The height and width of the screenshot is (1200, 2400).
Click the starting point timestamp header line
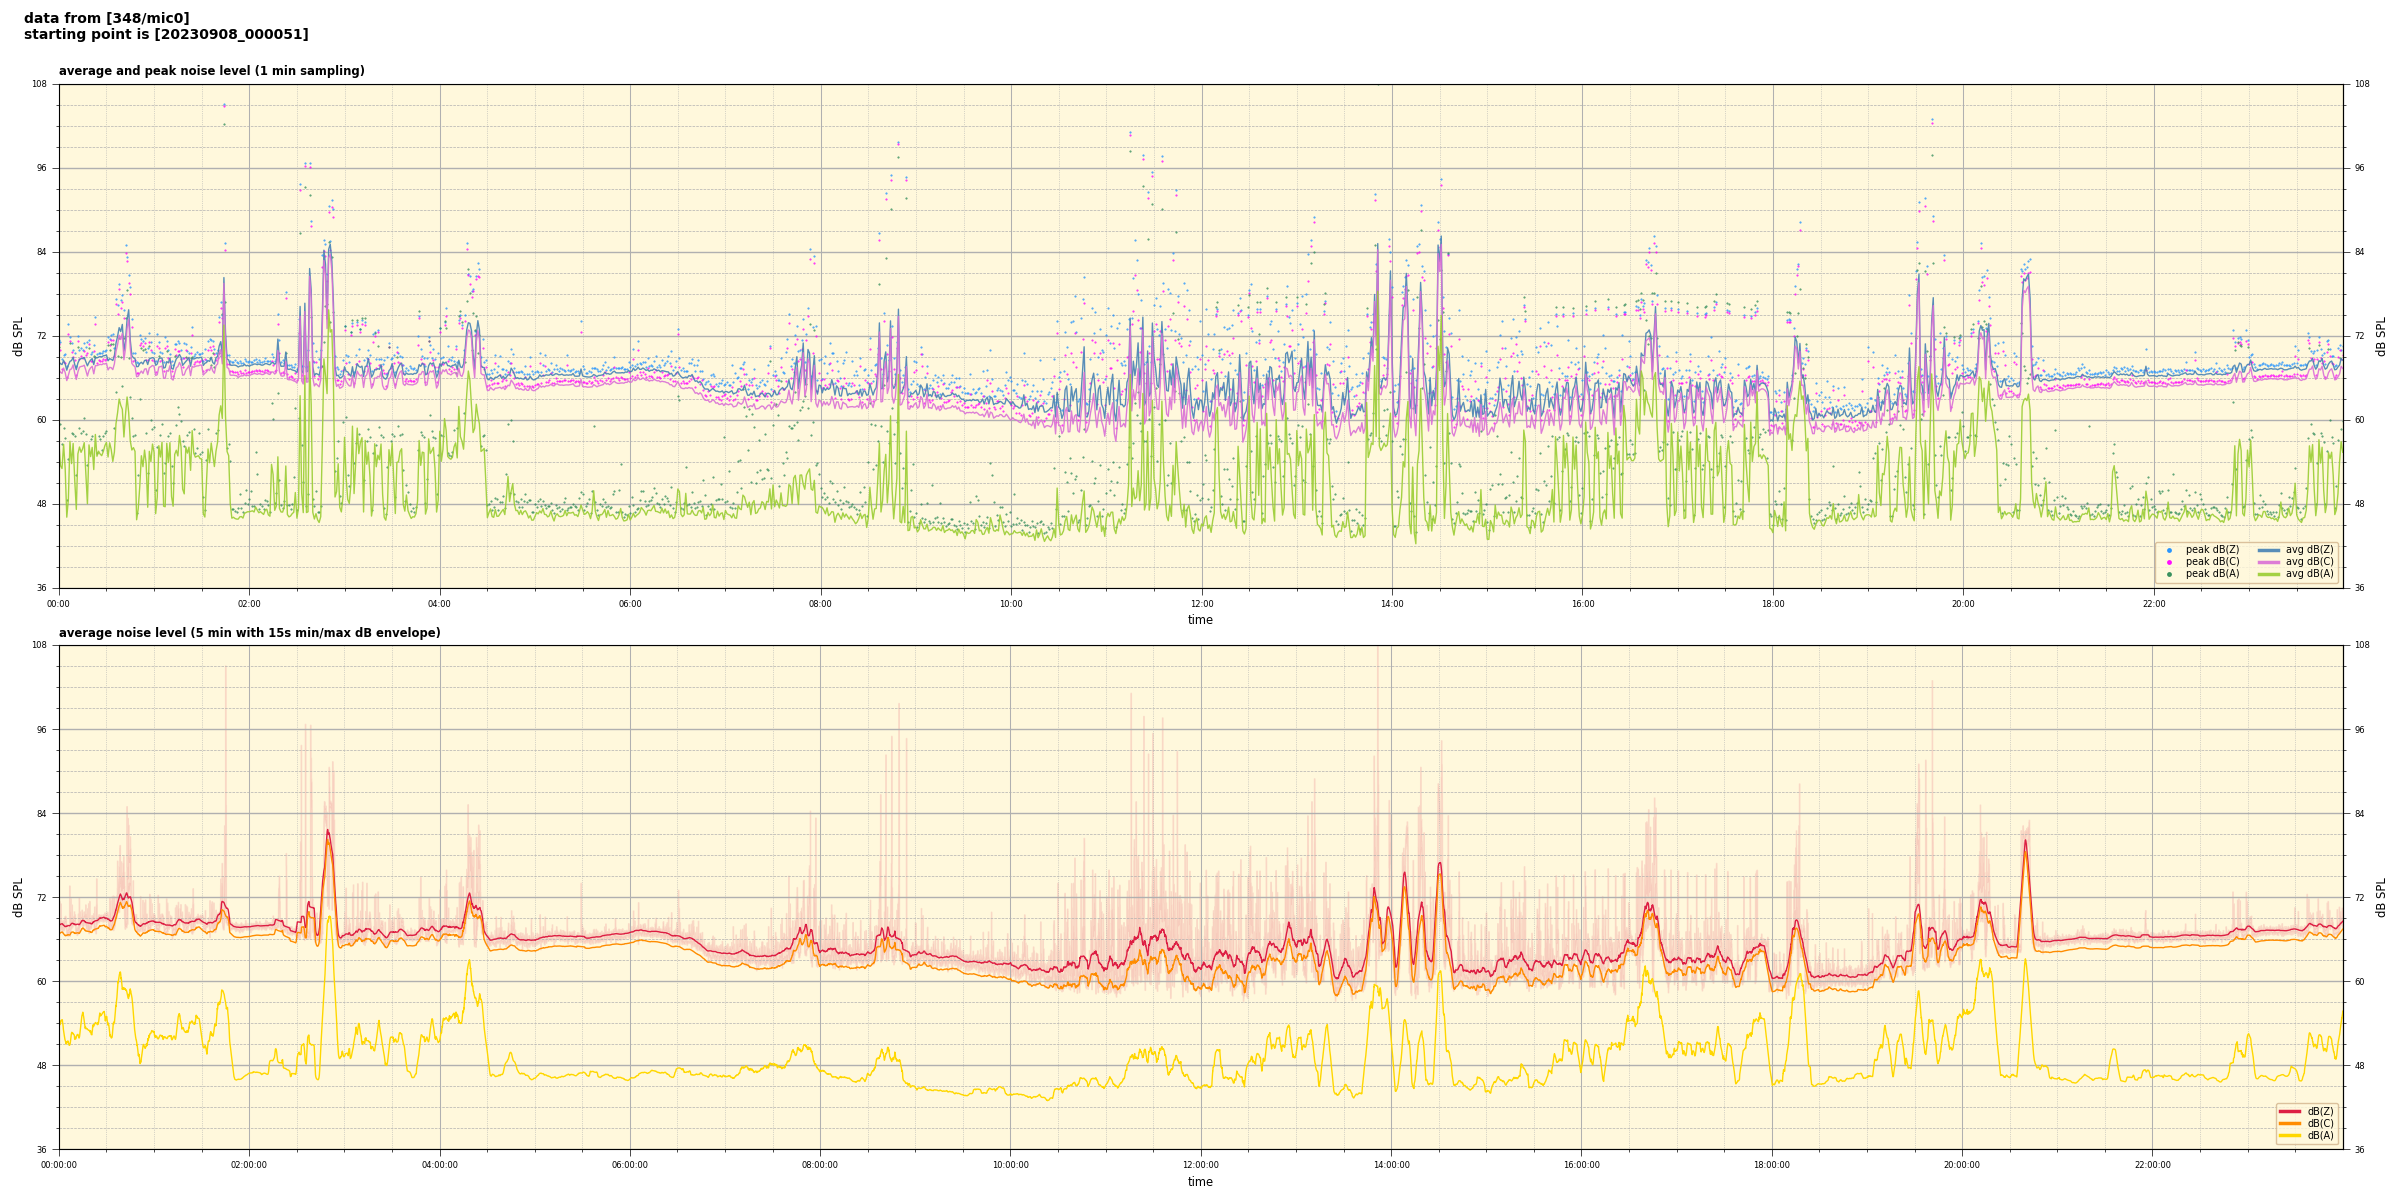click(x=166, y=35)
